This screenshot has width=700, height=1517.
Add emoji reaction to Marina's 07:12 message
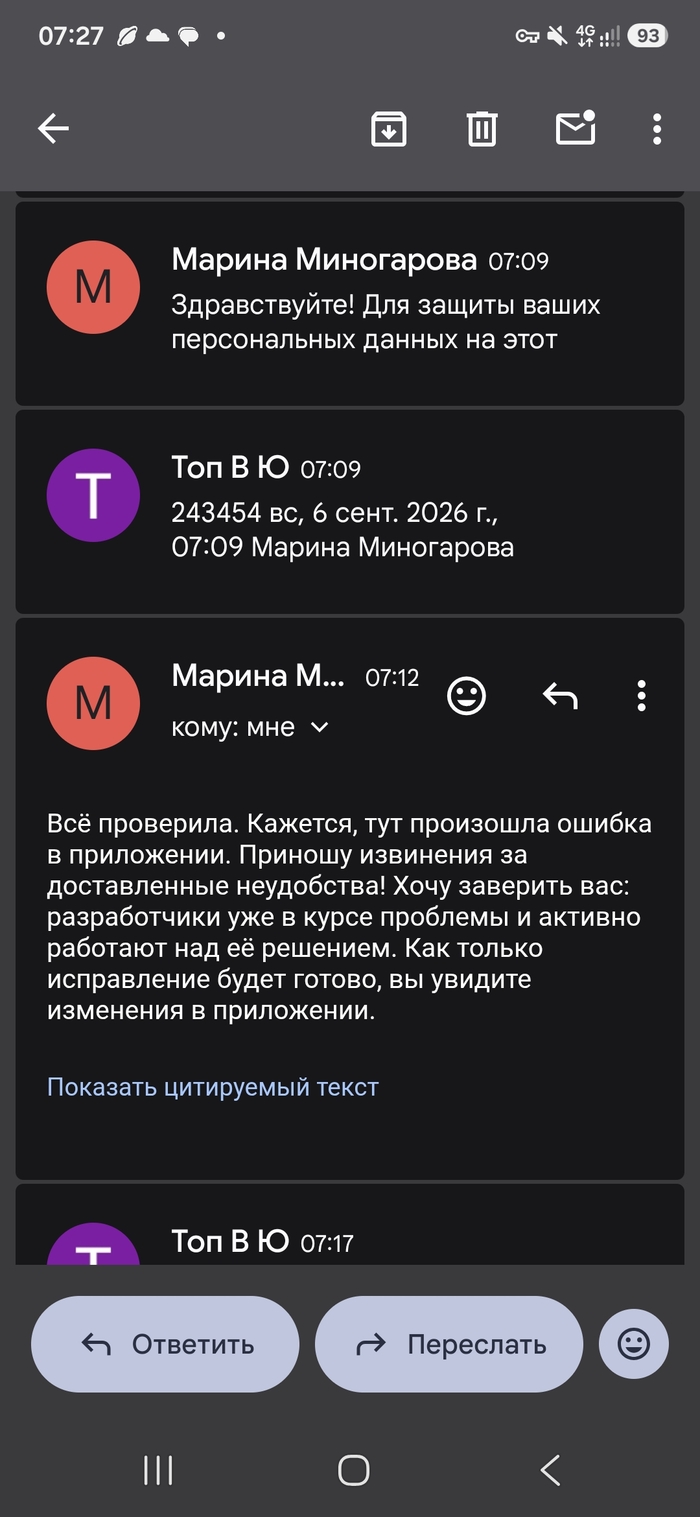[x=466, y=695]
